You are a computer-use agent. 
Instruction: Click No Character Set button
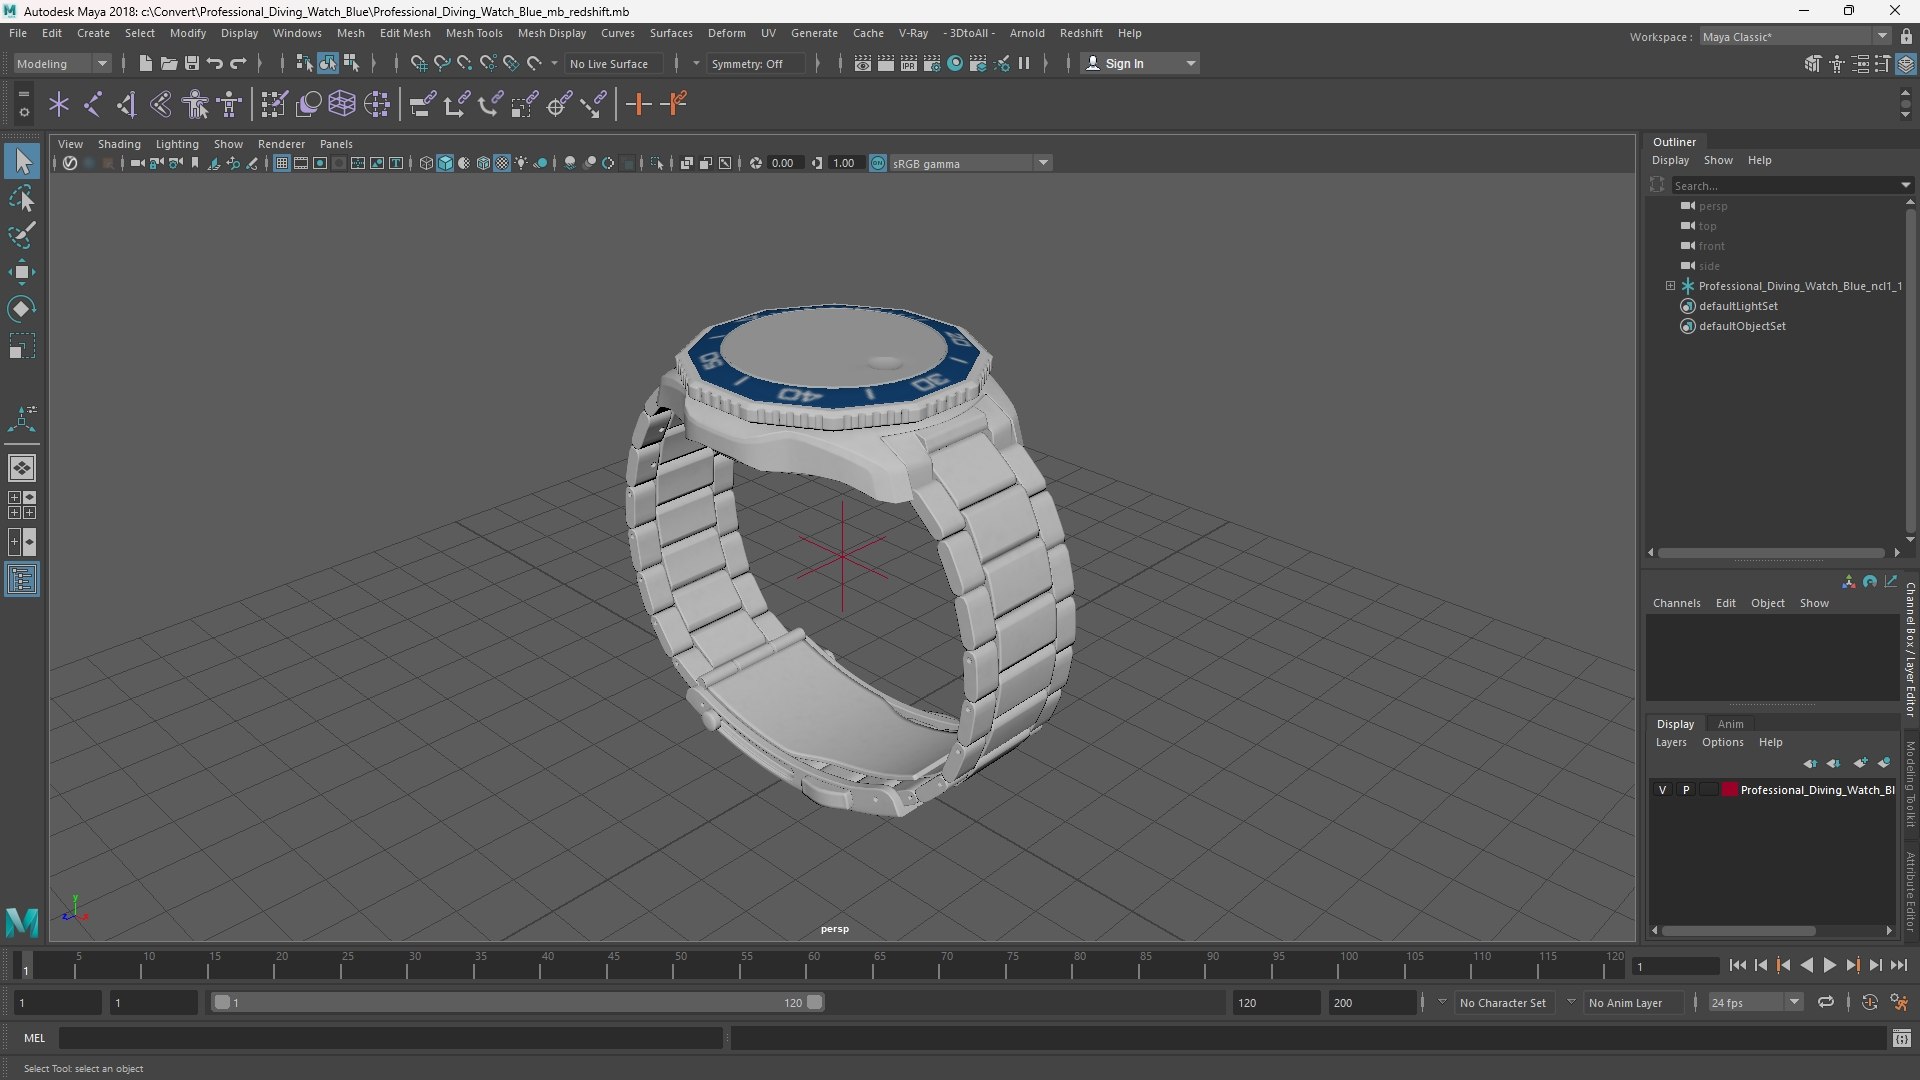[1502, 1002]
